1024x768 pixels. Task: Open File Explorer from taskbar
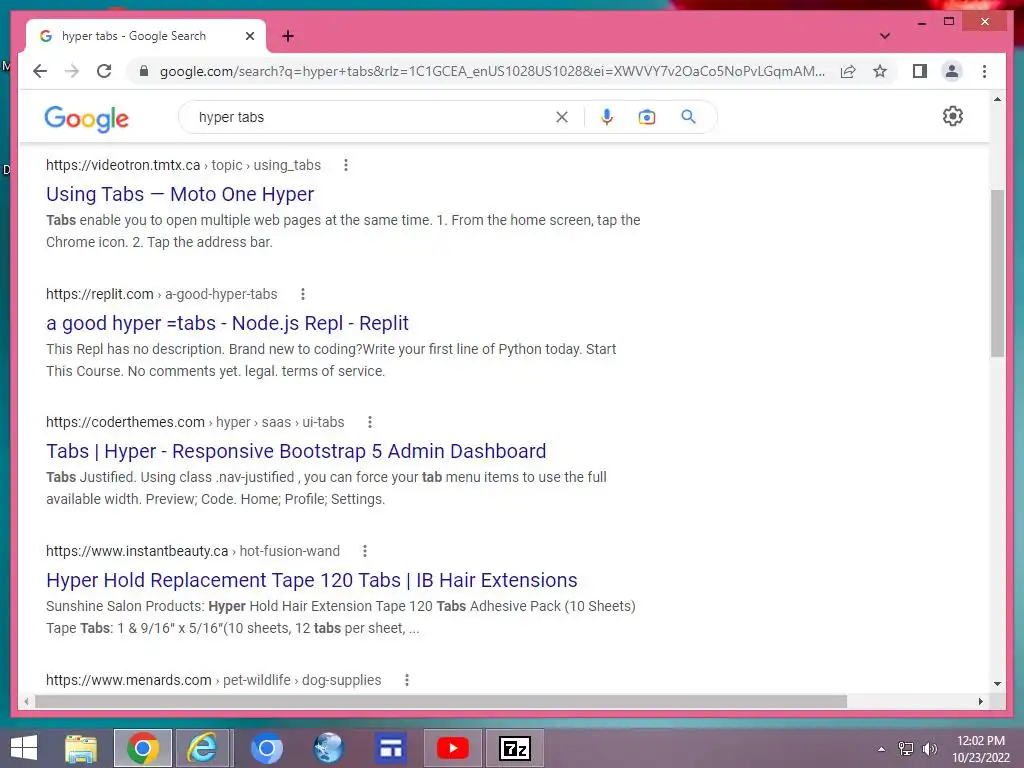pos(81,748)
